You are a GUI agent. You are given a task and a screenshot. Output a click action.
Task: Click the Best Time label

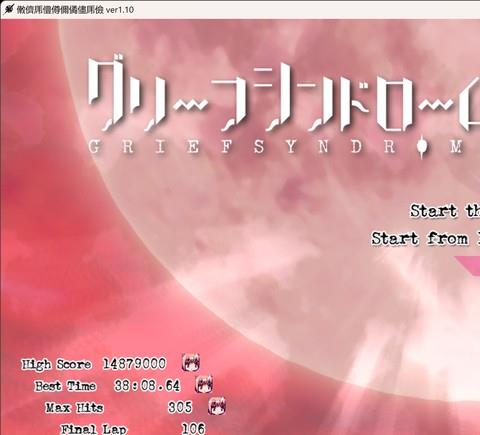tap(66, 386)
